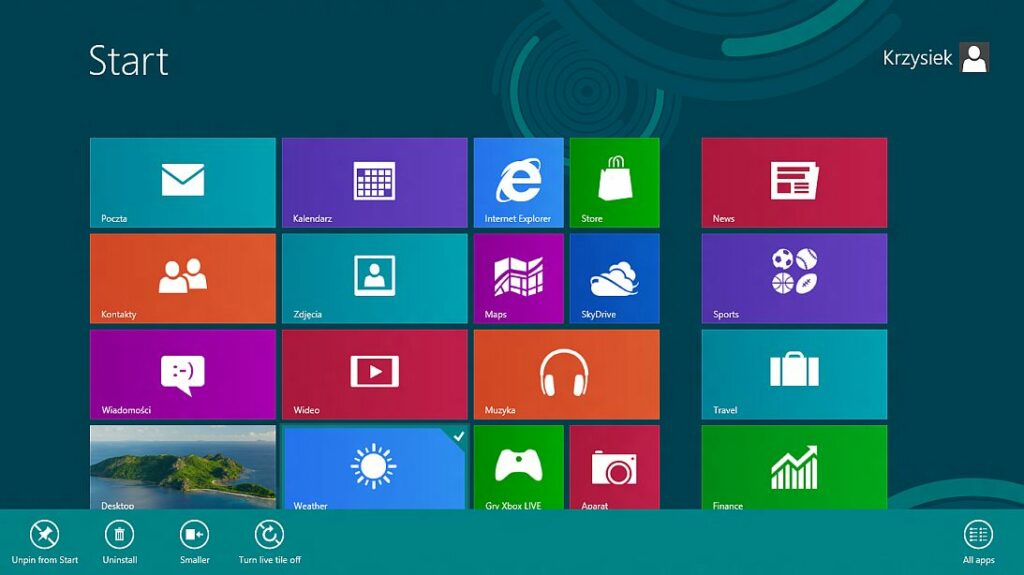The width and height of the screenshot is (1024, 575).
Task: Launch the Aparat camera tile
Action: (614, 467)
